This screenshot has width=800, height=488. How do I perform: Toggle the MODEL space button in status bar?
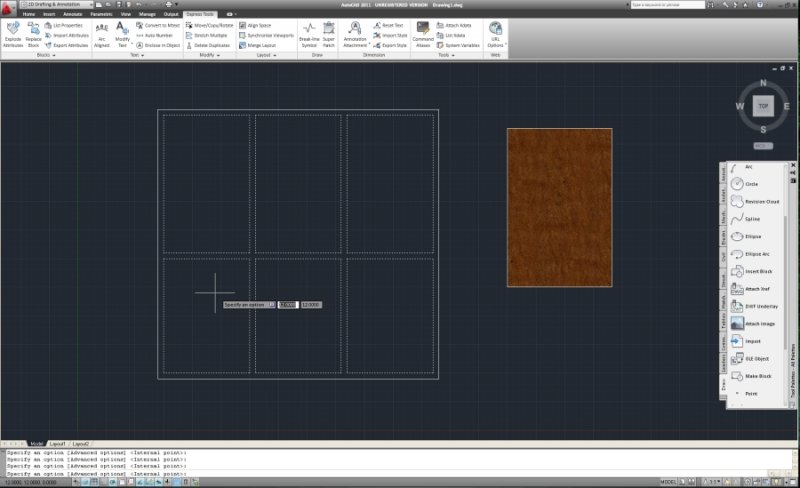coord(668,482)
